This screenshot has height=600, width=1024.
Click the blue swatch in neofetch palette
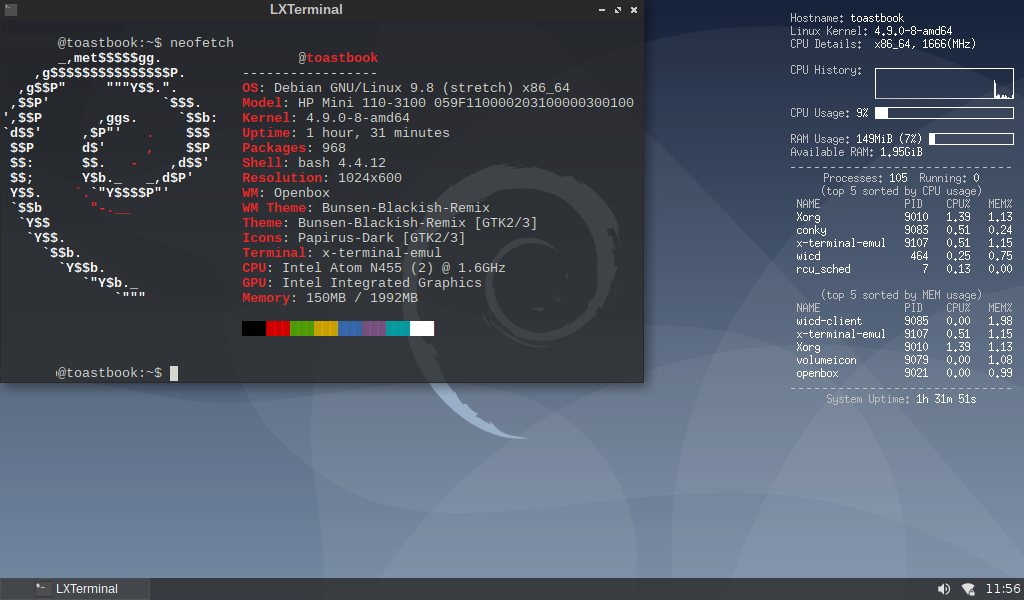(x=350, y=328)
